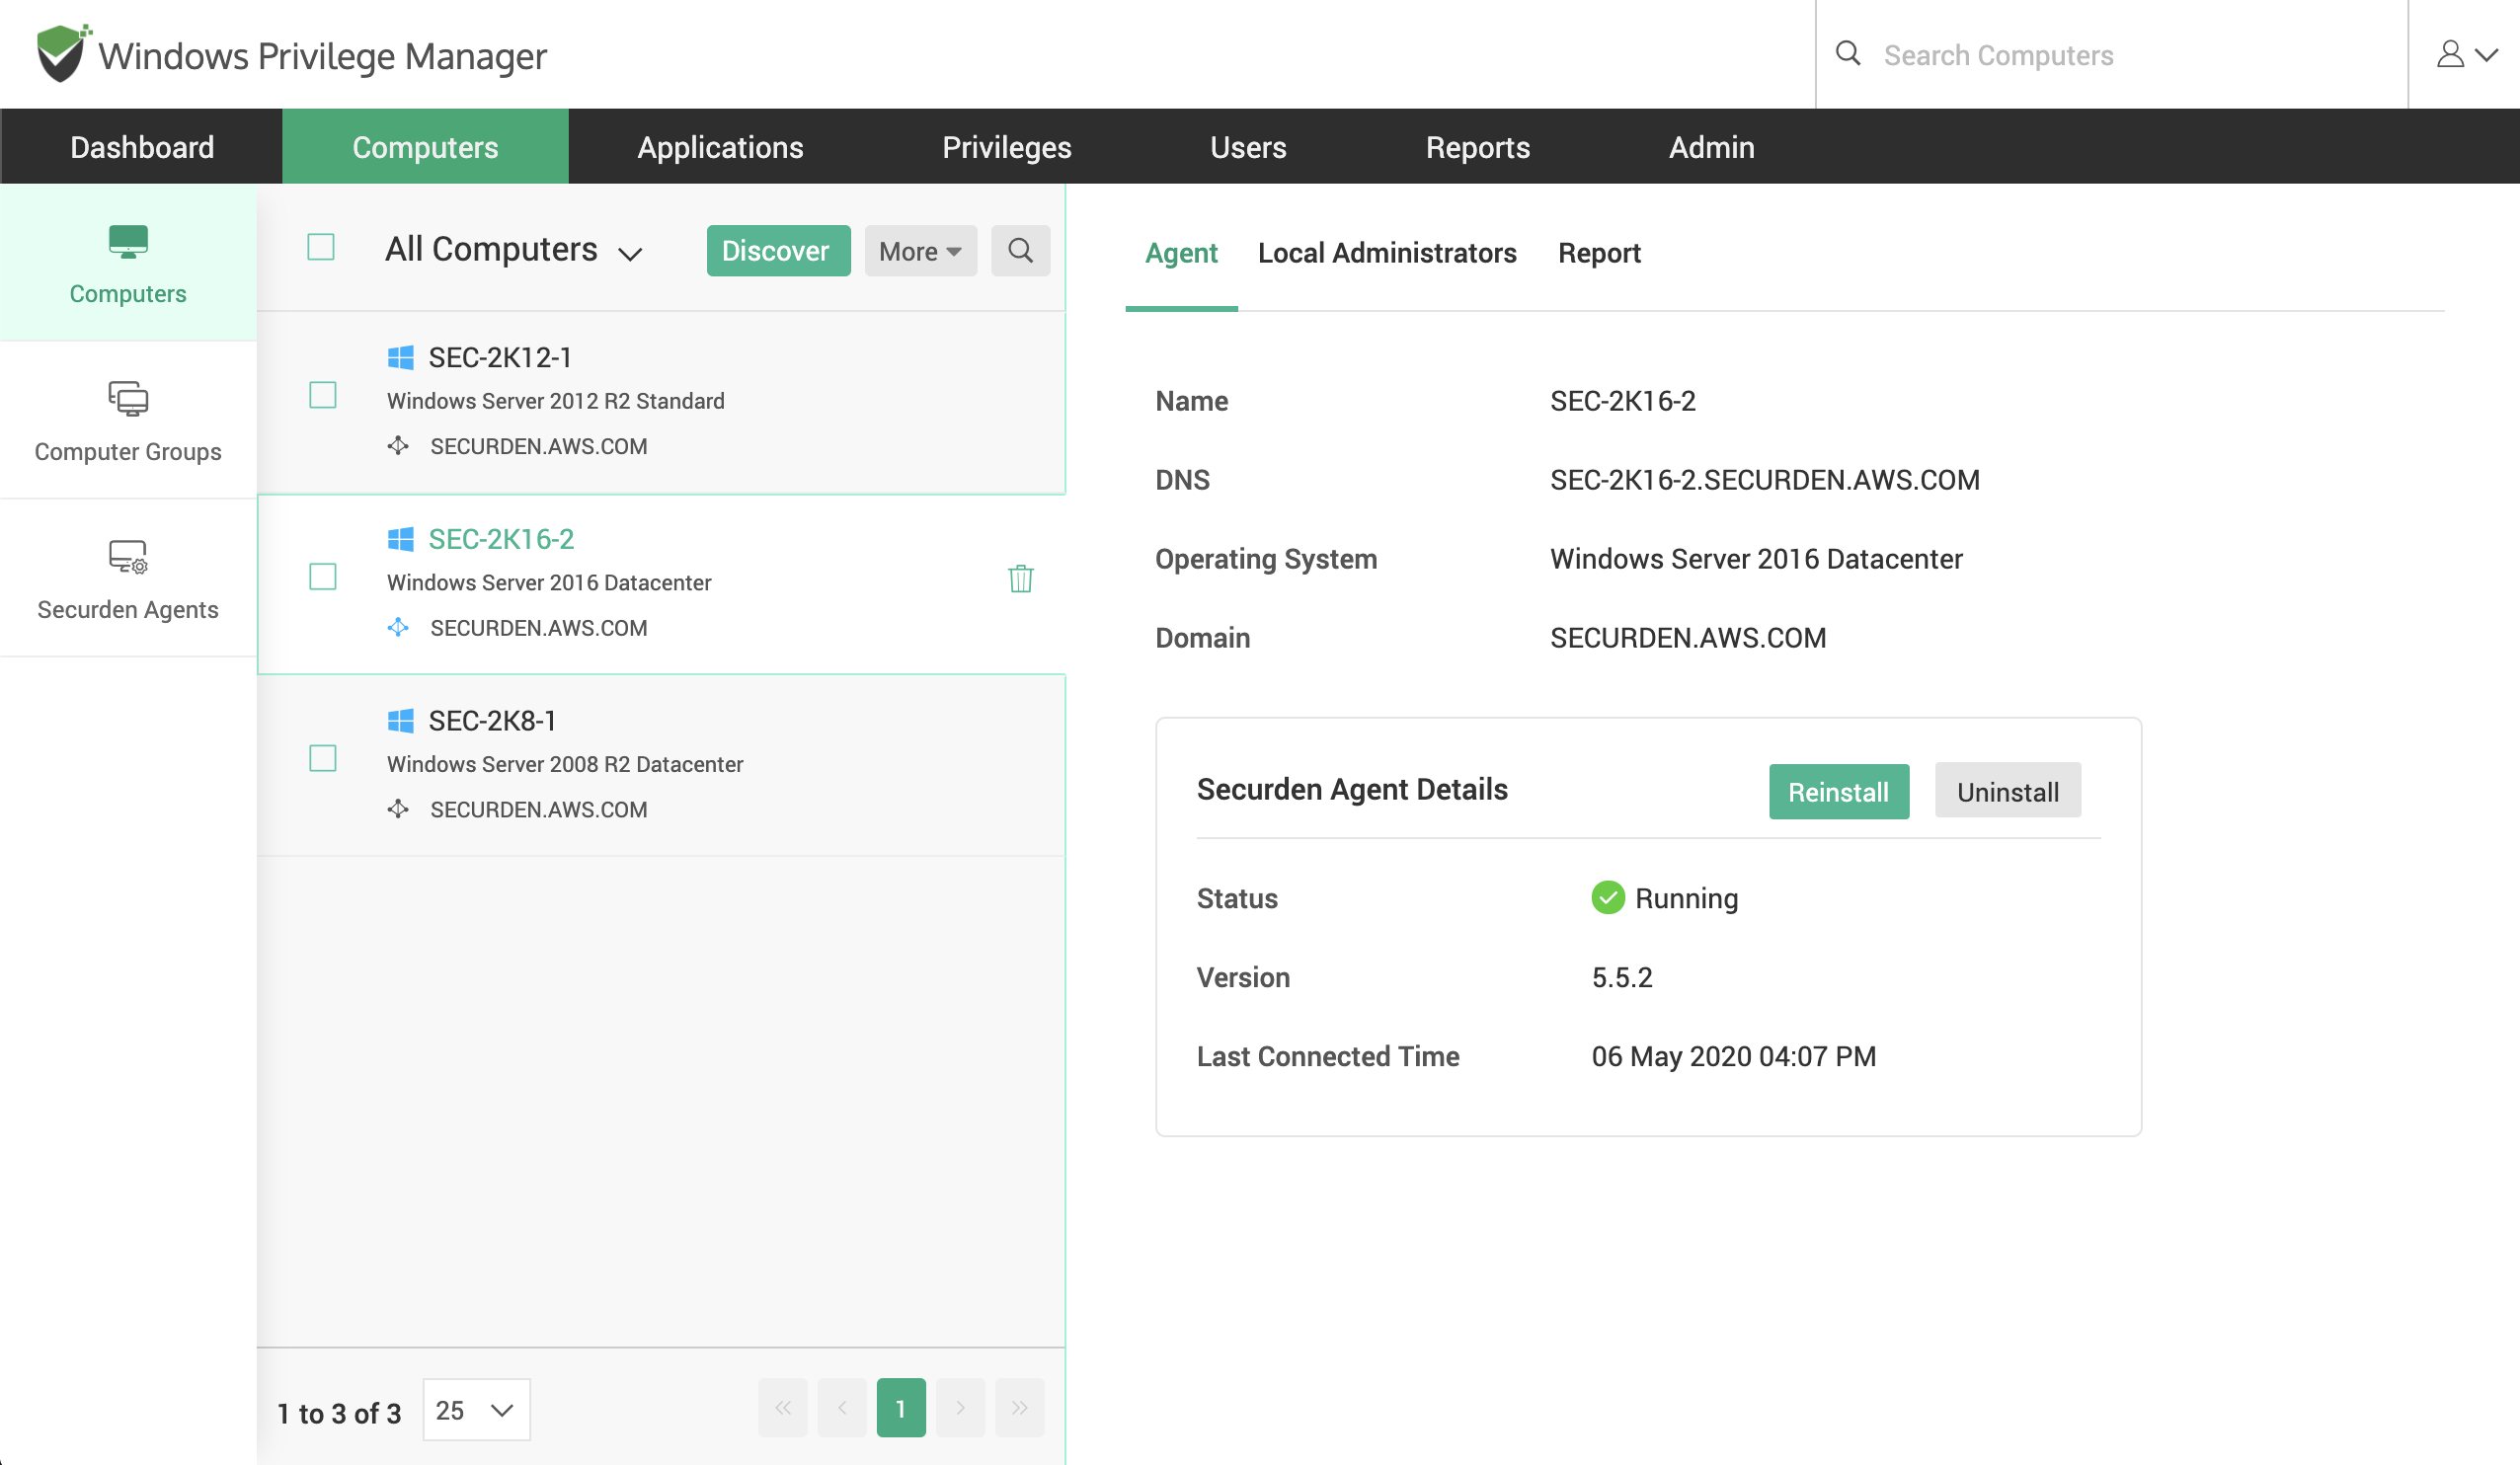Click the Computers monitor icon in sidebar
2520x1465 pixels.
tap(128, 242)
